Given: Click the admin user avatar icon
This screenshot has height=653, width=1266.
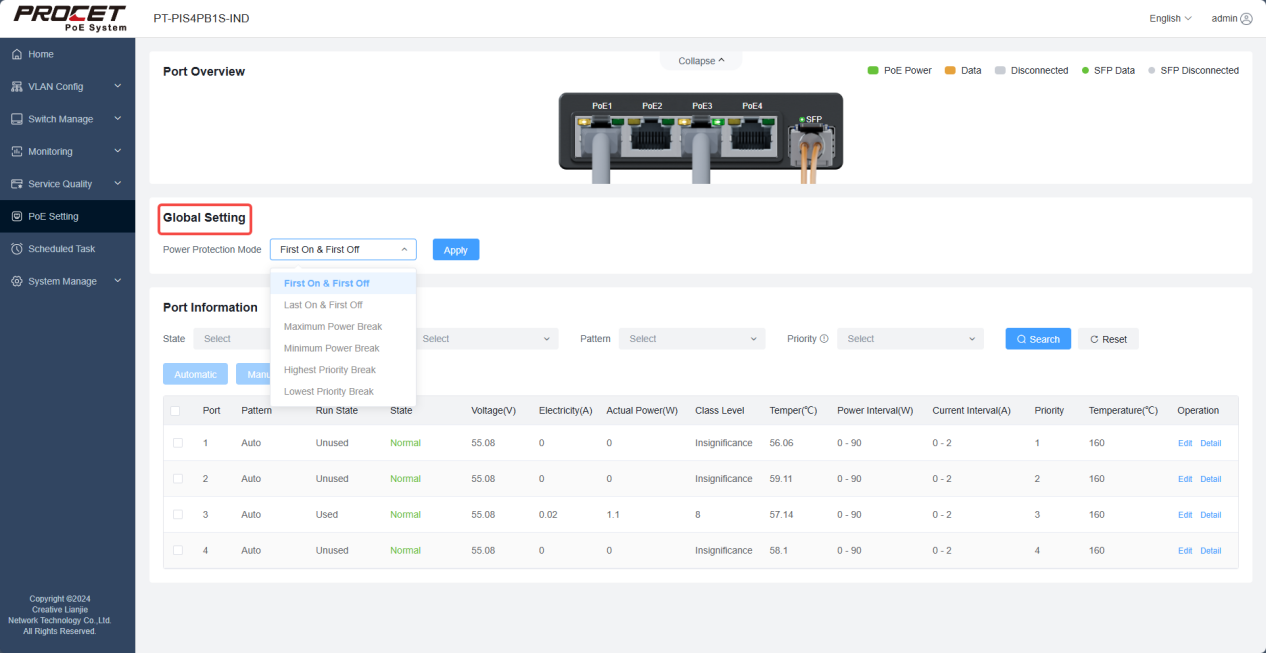Looking at the screenshot, I should (x=1246, y=19).
